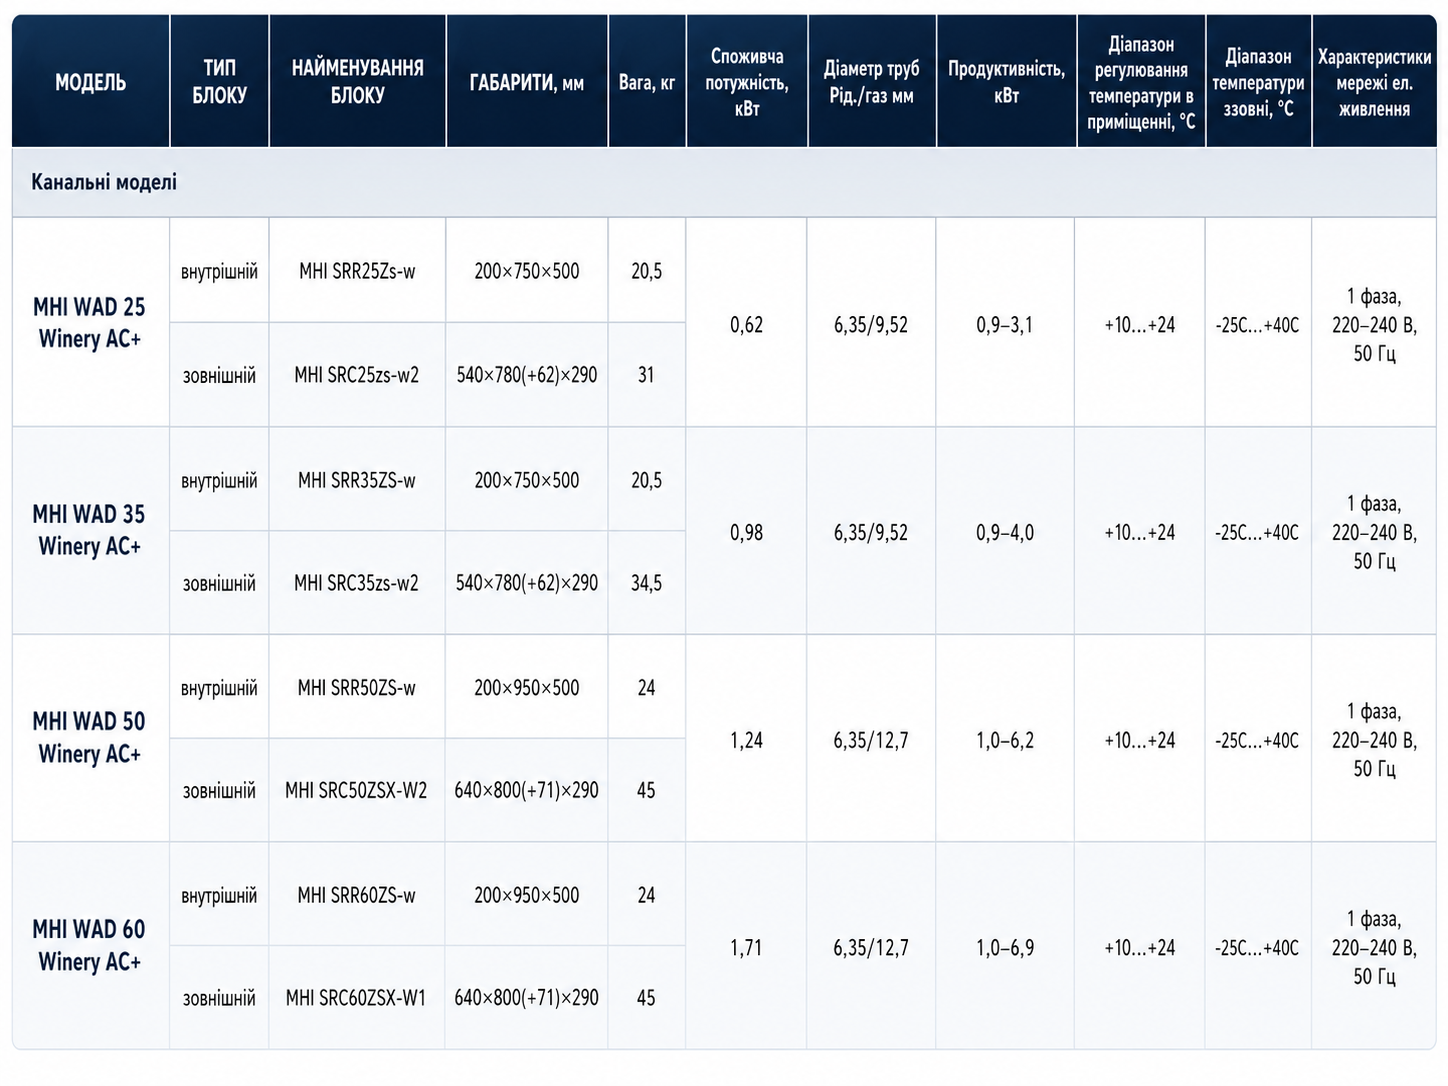Click the block name "MHI SRR50ZS-w"
The width and height of the screenshot is (1448, 1086).
pos(357,688)
